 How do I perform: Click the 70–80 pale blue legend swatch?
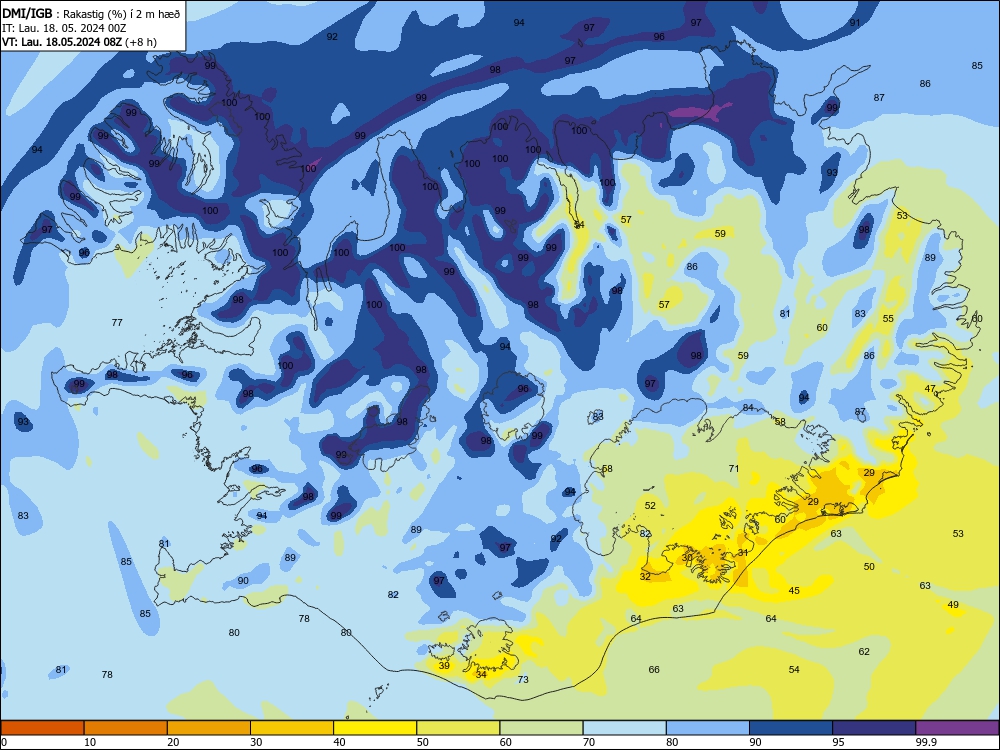(624, 728)
